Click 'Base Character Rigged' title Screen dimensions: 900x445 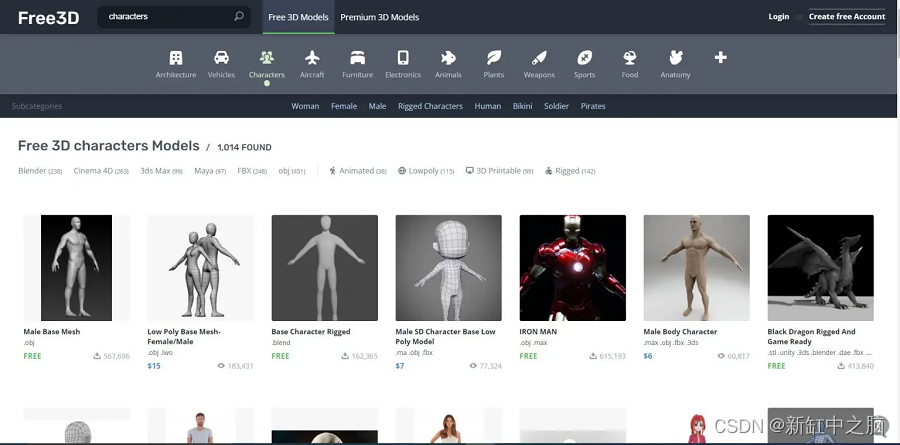pos(311,331)
